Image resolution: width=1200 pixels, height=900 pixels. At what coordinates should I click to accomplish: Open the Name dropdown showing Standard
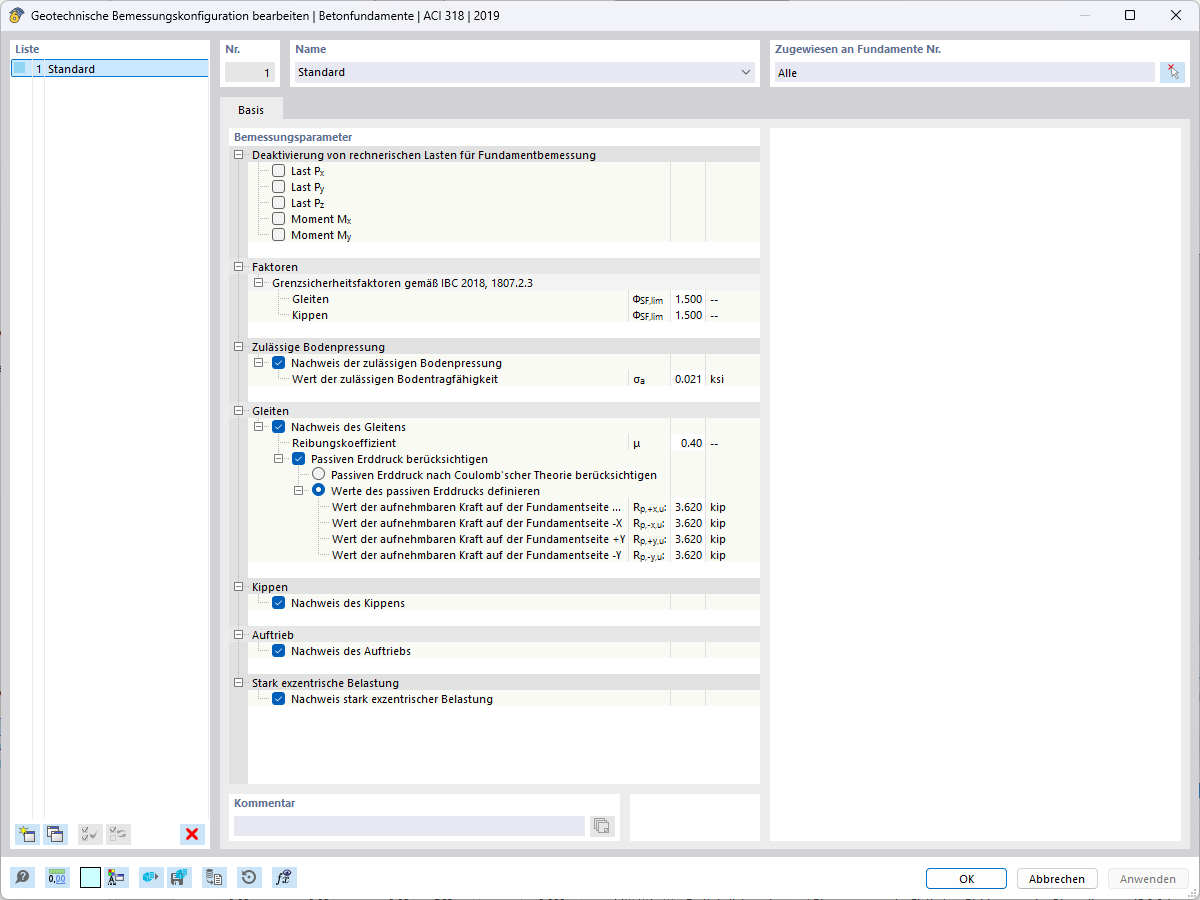(746, 72)
